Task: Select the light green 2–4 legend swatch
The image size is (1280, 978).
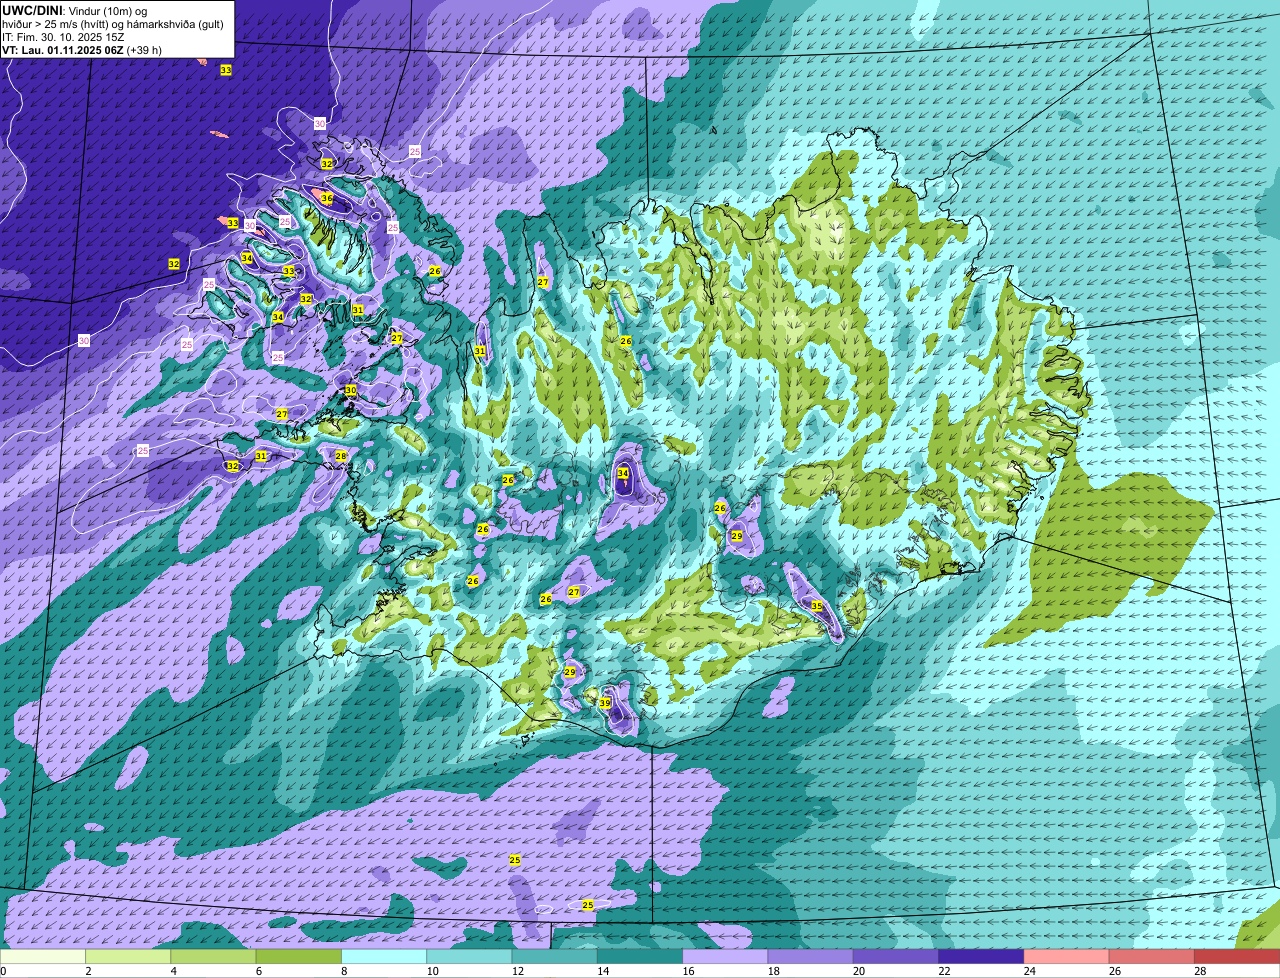Action: click(x=129, y=956)
